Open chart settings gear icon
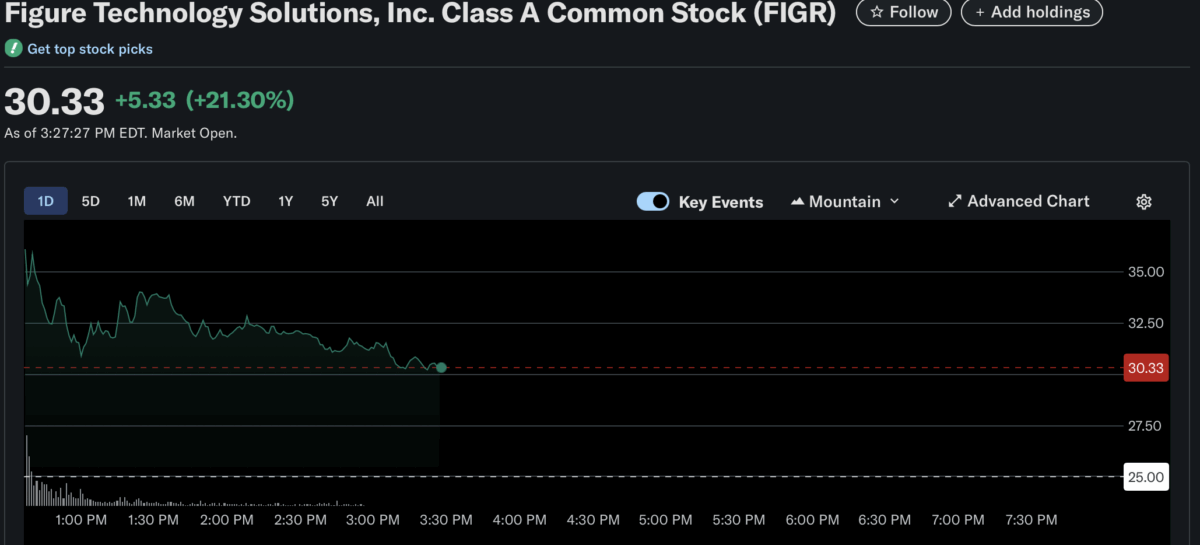The height and width of the screenshot is (545, 1200). pos(1144,202)
